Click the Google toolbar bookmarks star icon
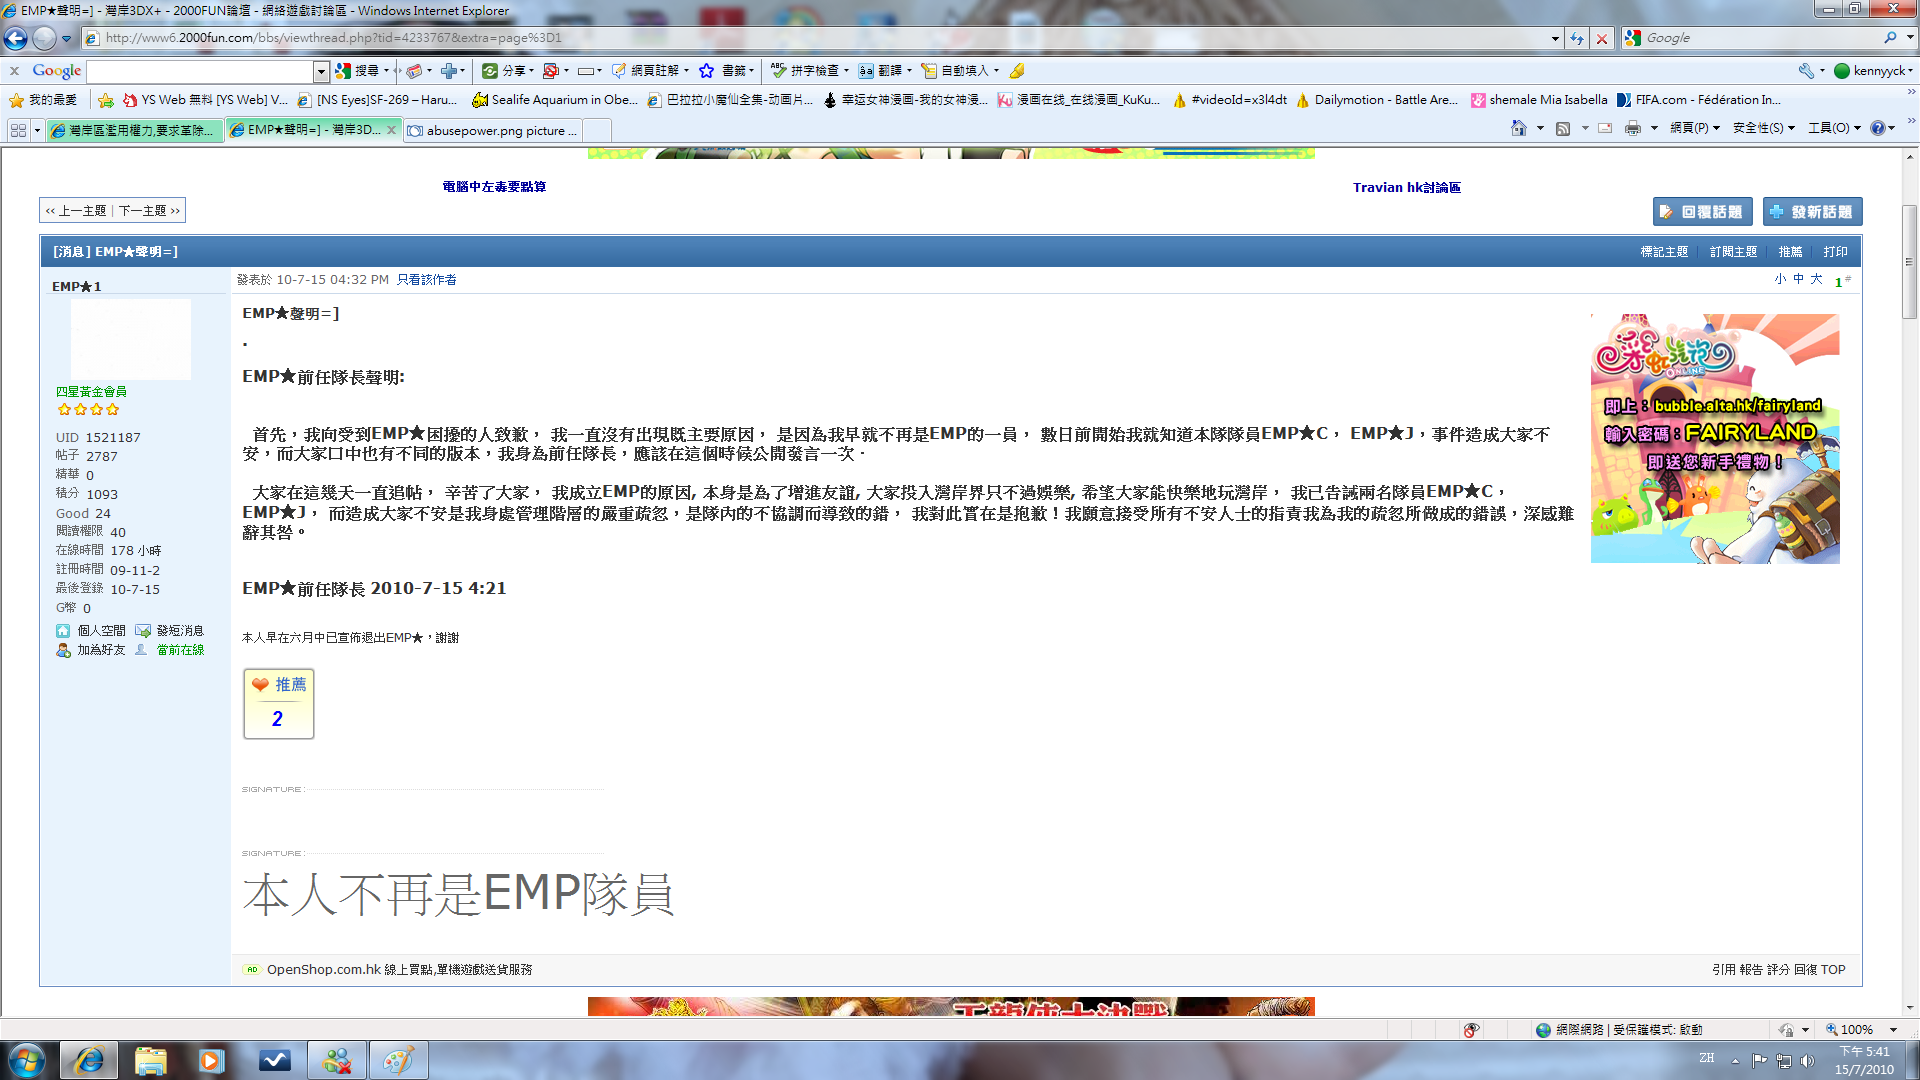Screen dimensions: 1920x1080 pyautogui.click(x=706, y=71)
